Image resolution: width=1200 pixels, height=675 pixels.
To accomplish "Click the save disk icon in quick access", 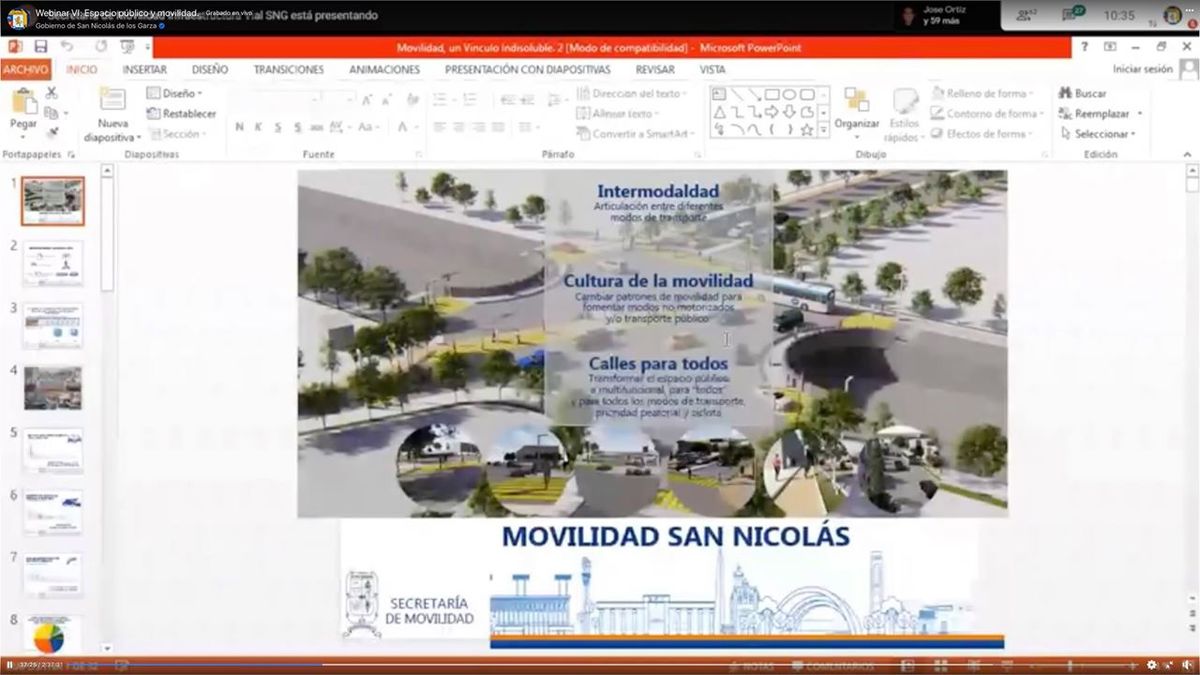I will click(x=40, y=47).
